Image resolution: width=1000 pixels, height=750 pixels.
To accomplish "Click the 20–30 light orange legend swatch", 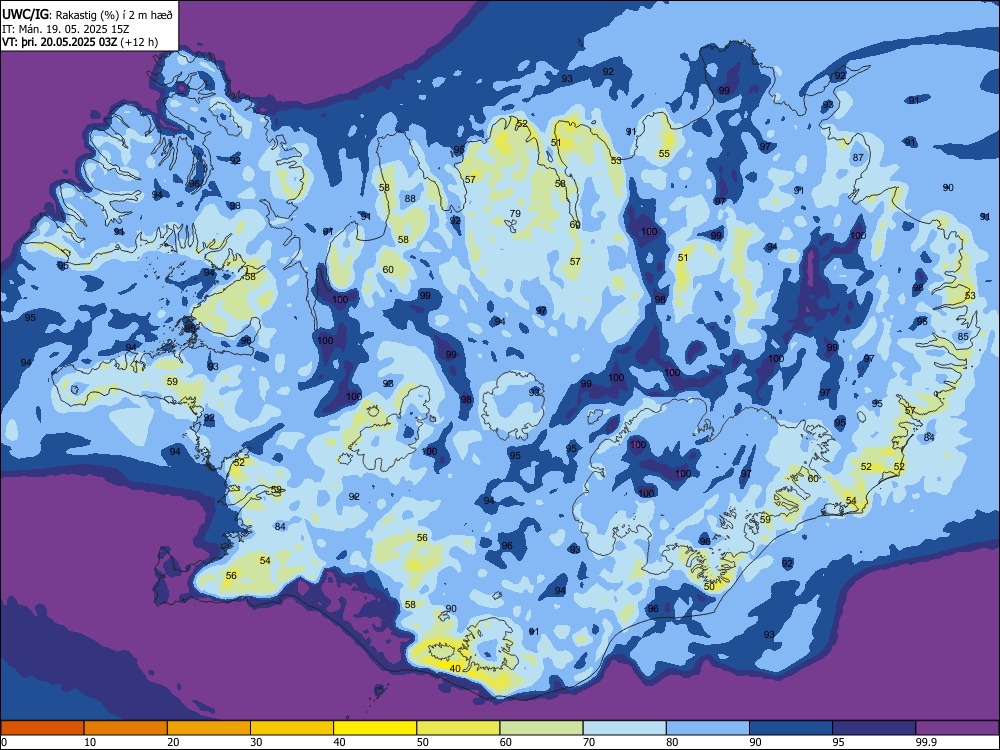I will click(x=209, y=728).
